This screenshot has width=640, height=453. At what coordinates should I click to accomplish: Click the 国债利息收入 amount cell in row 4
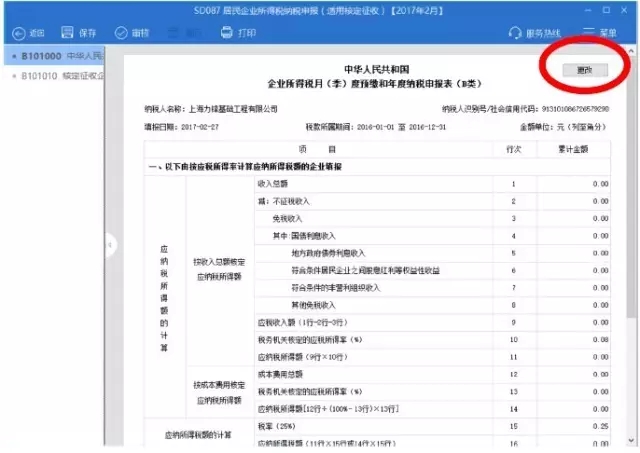pos(574,236)
